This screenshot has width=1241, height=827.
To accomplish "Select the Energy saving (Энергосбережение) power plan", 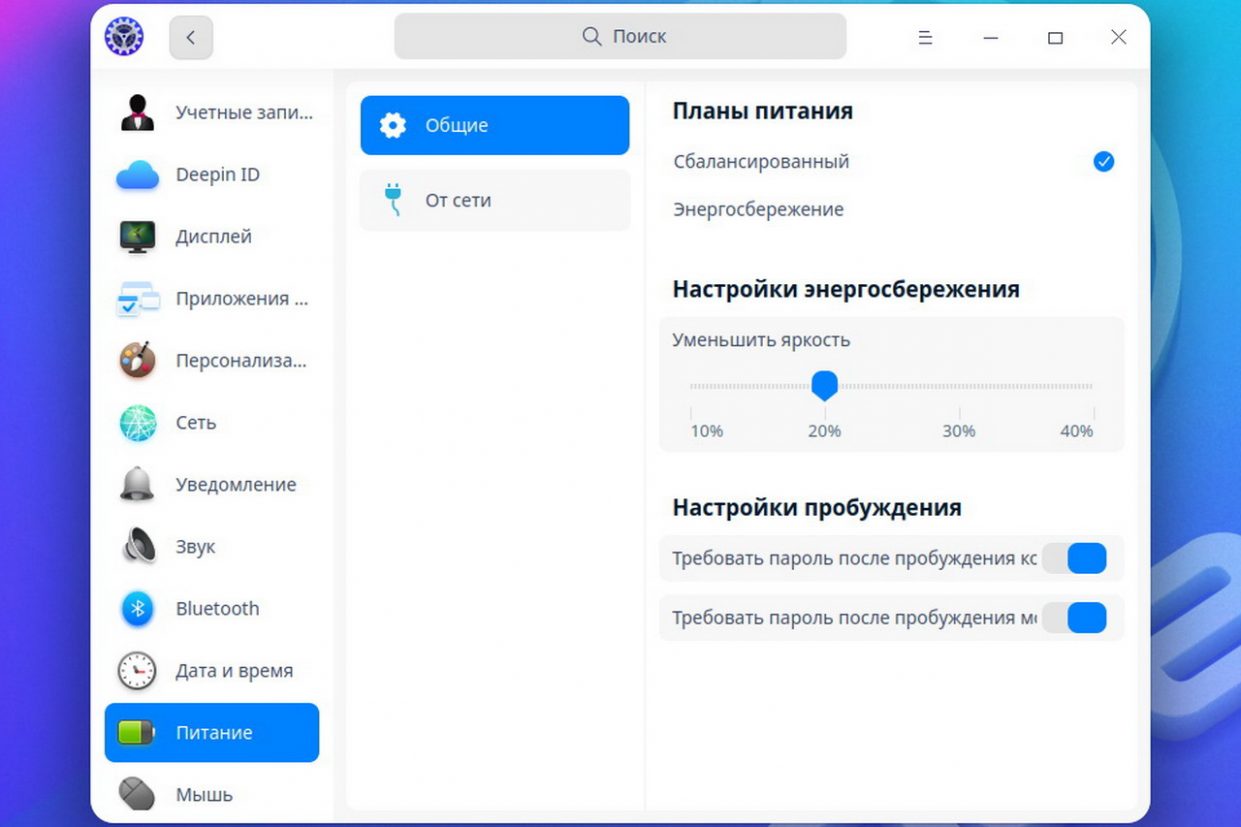I will [x=758, y=210].
